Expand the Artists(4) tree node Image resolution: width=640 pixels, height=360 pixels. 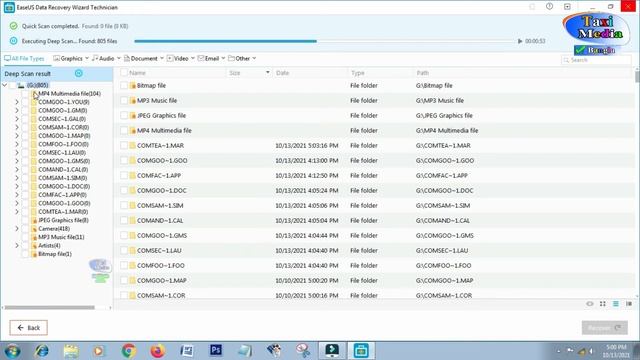(x=17, y=246)
